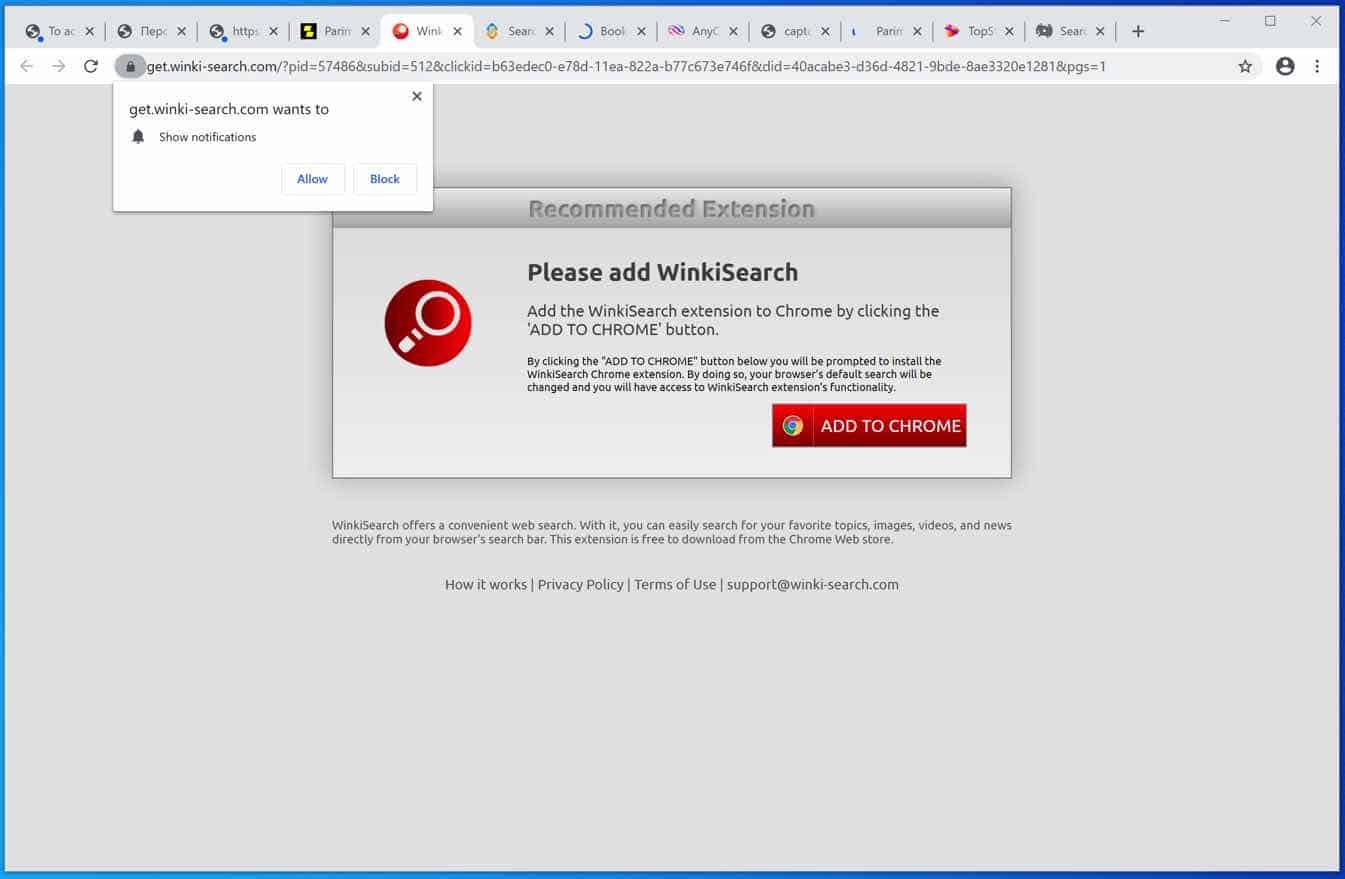Close the captc tab
The width and height of the screenshot is (1345, 879).
coord(825,31)
